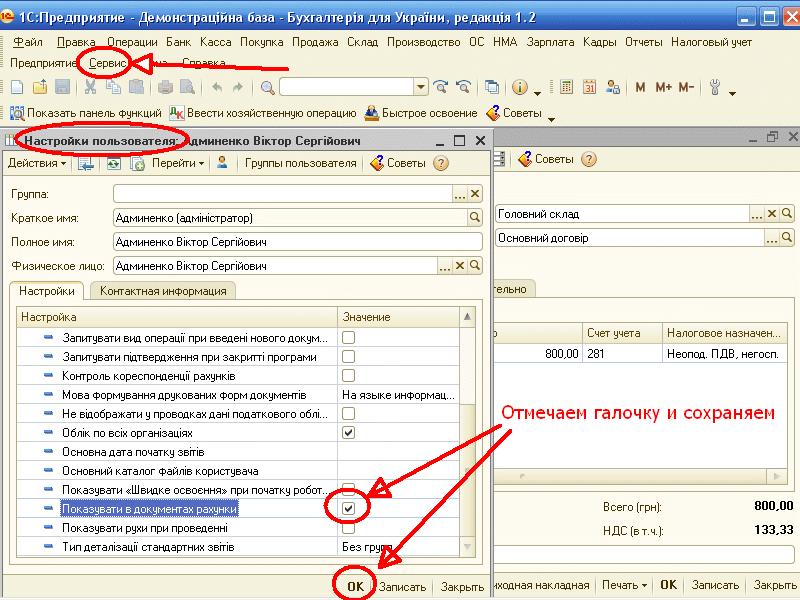The width and height of the screenshot is (800, 600).
Task: Click the M memory button
Action: pos(640,87)
